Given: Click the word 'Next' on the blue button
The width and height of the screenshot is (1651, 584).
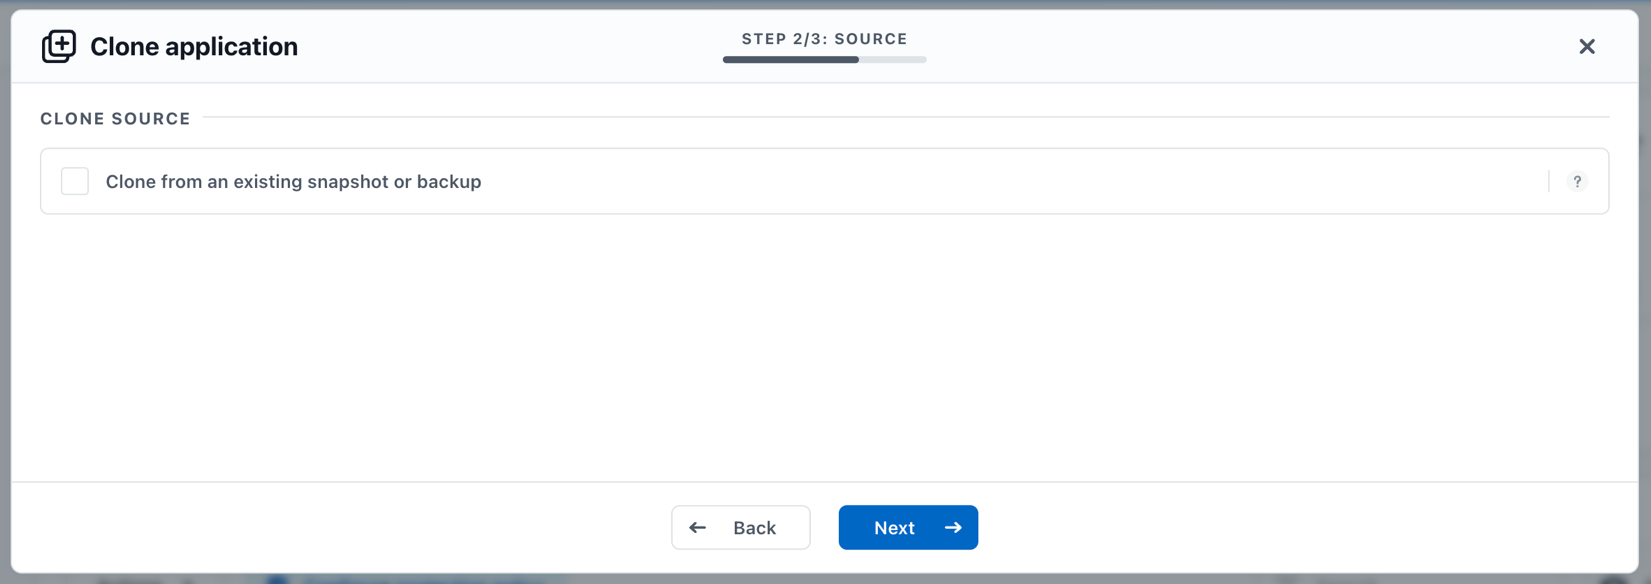Looking at the screenshot, I should pos(894,527).
